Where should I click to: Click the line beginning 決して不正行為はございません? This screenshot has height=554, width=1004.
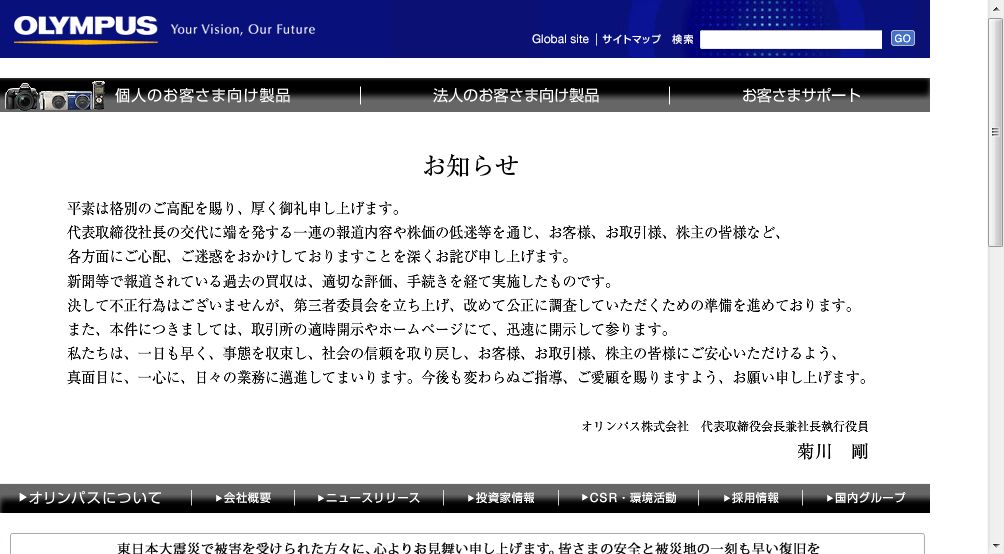[462, 306]
